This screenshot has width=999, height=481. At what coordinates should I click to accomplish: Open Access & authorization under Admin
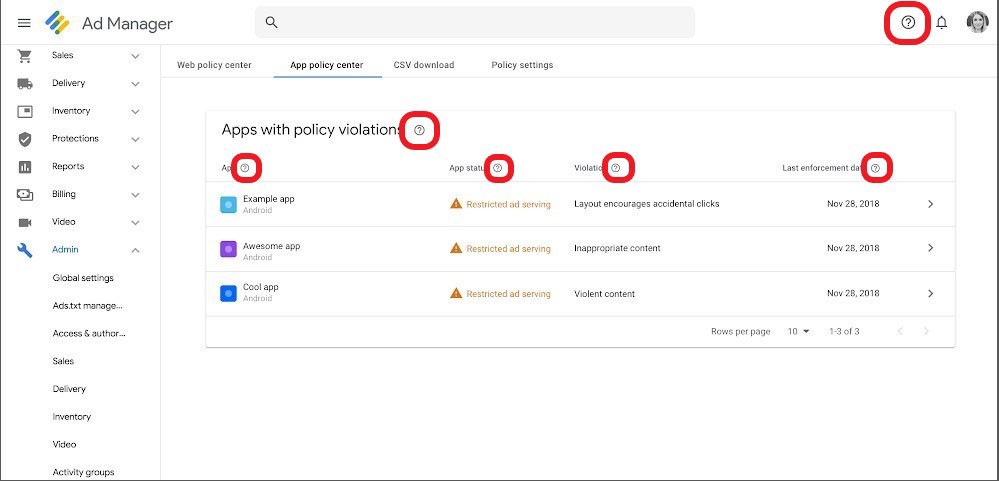(89, 333)
